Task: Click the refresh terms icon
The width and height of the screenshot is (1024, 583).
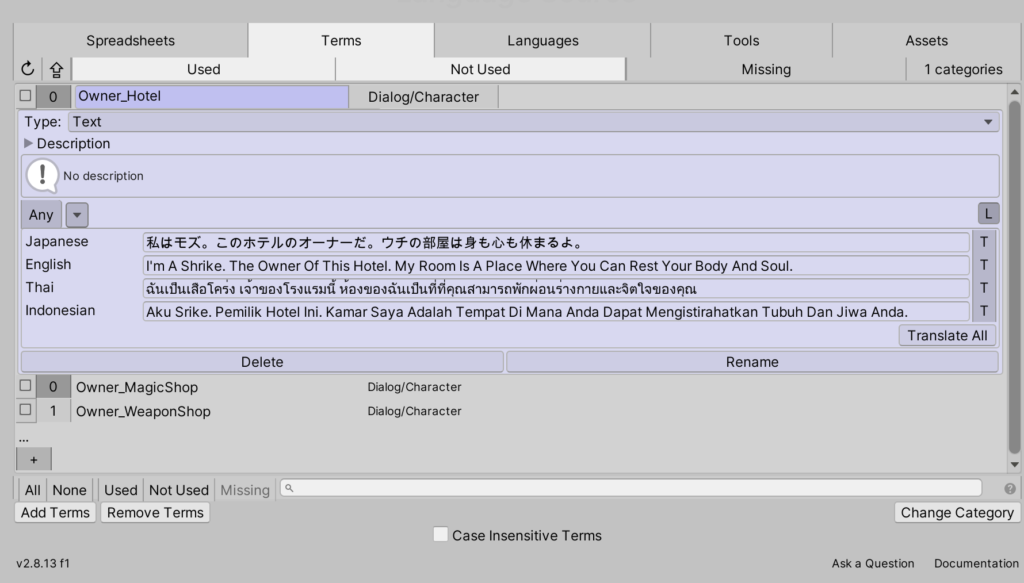Action: coord(28,69)
